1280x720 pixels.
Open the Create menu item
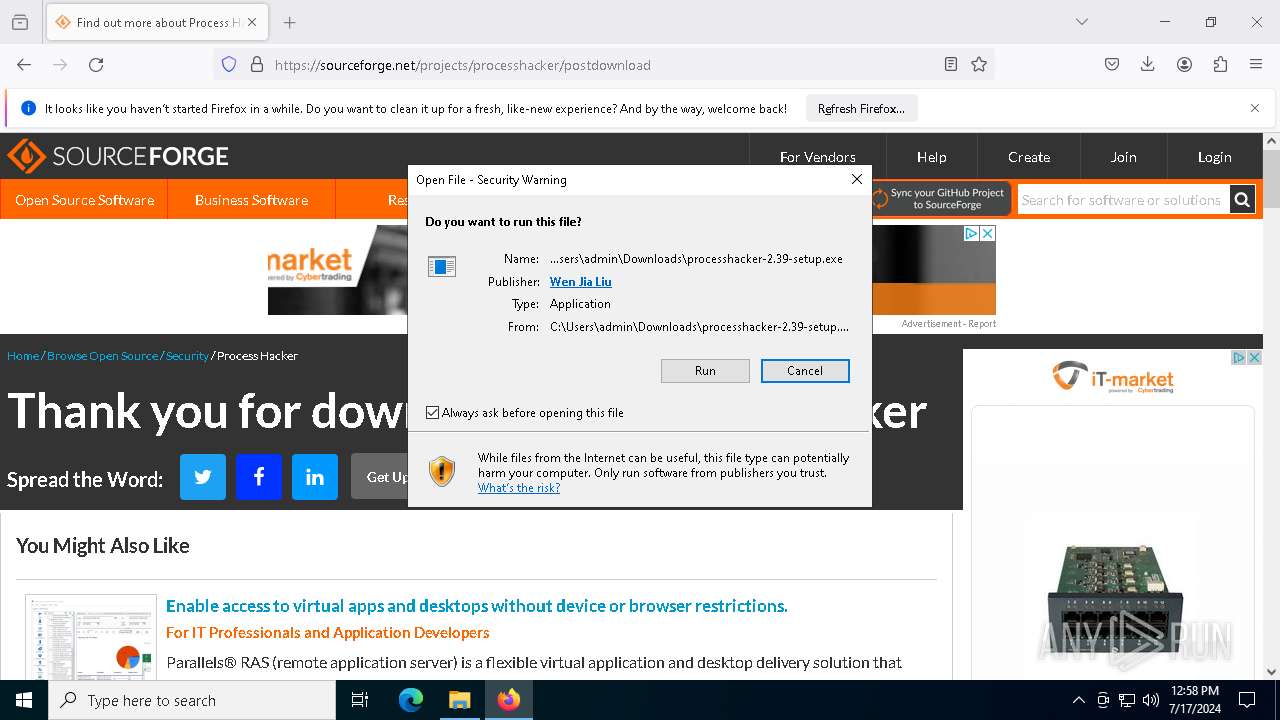(1029, 157)
